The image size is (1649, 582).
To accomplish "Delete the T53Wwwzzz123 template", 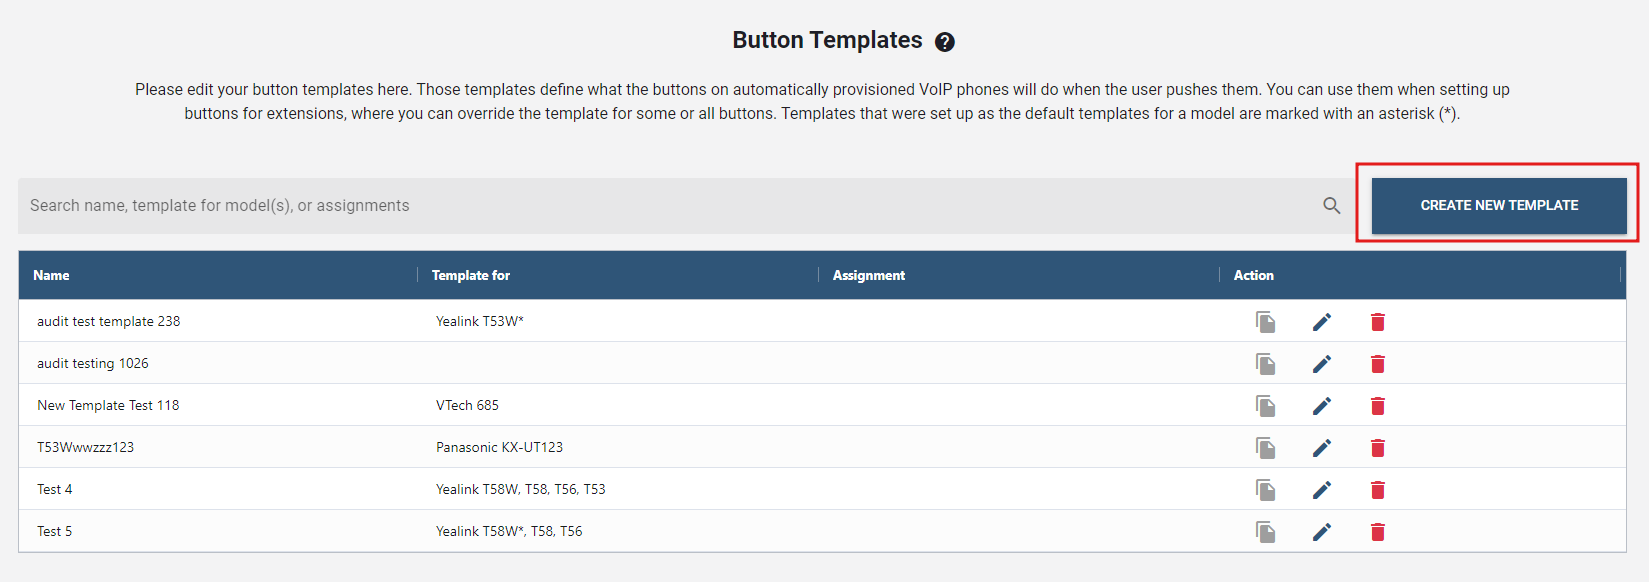I will pos(1378,448).
